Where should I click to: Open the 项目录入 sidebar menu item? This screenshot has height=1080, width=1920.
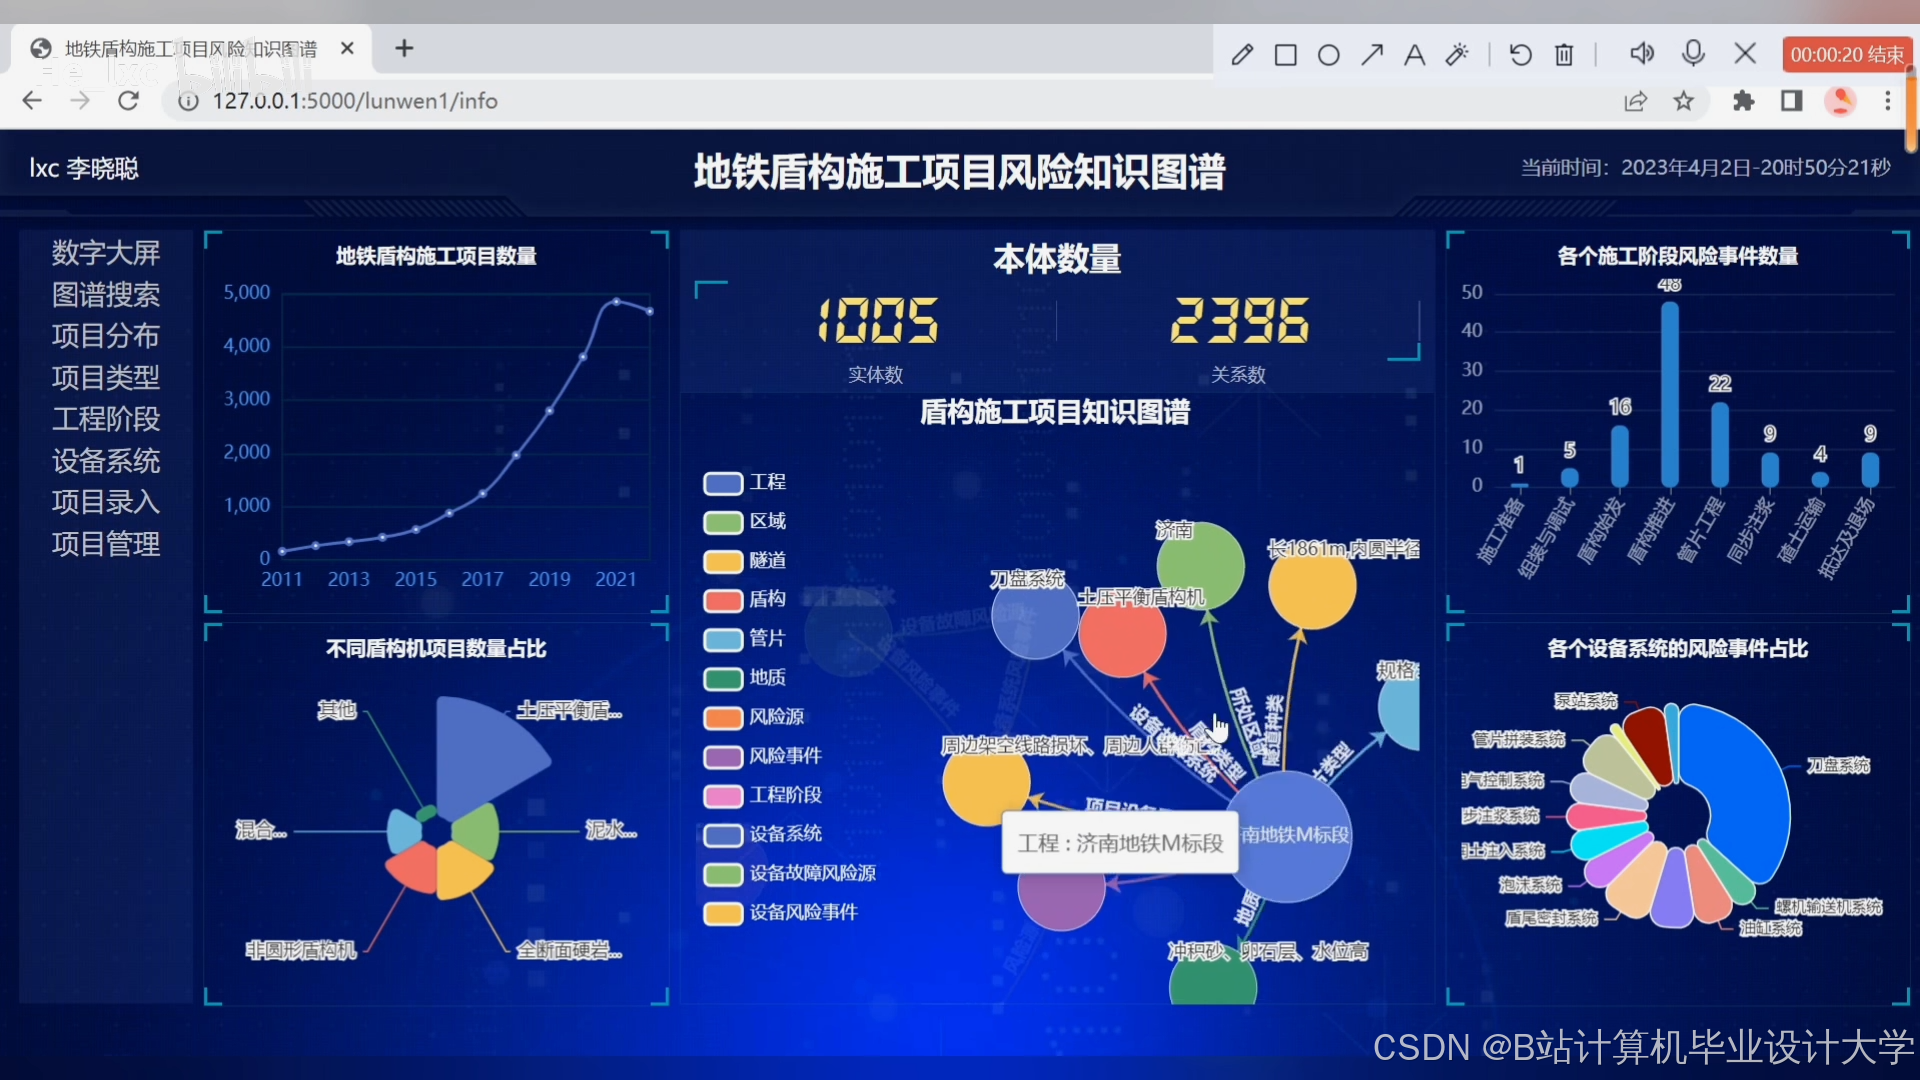click(x=106, y=502)
